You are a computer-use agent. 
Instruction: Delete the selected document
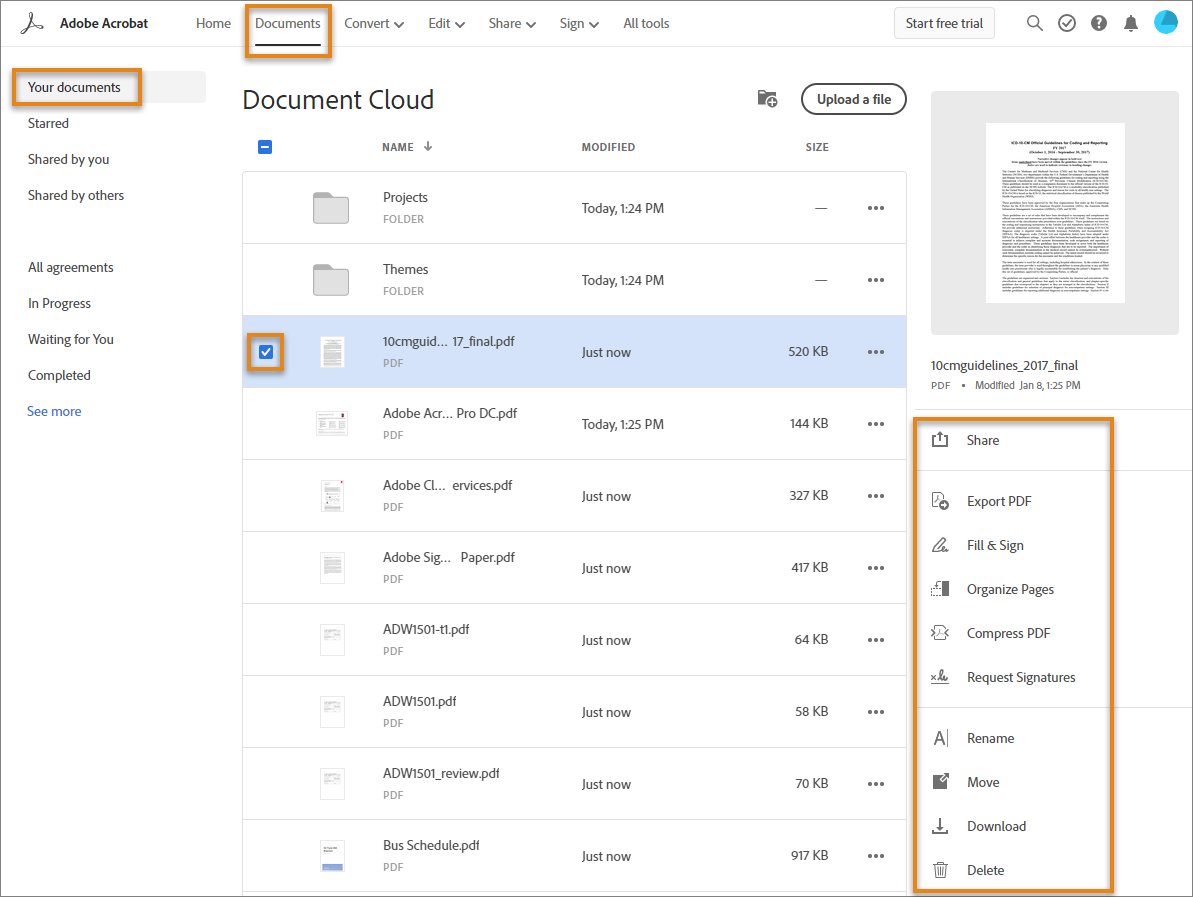pyautogui.click(x=986, y=870)
